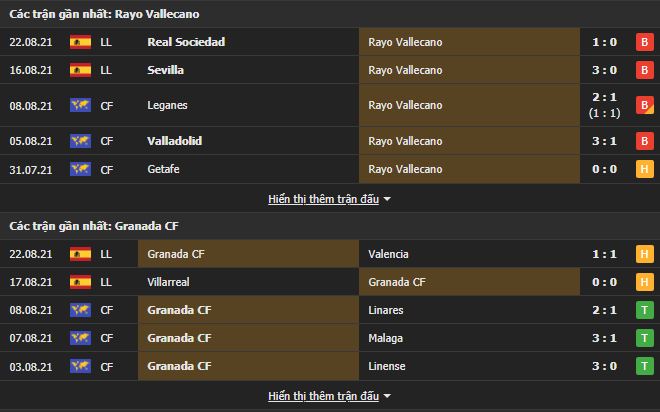Click Valladolid team name
The image size is (660, 412).
coord(174,141)
